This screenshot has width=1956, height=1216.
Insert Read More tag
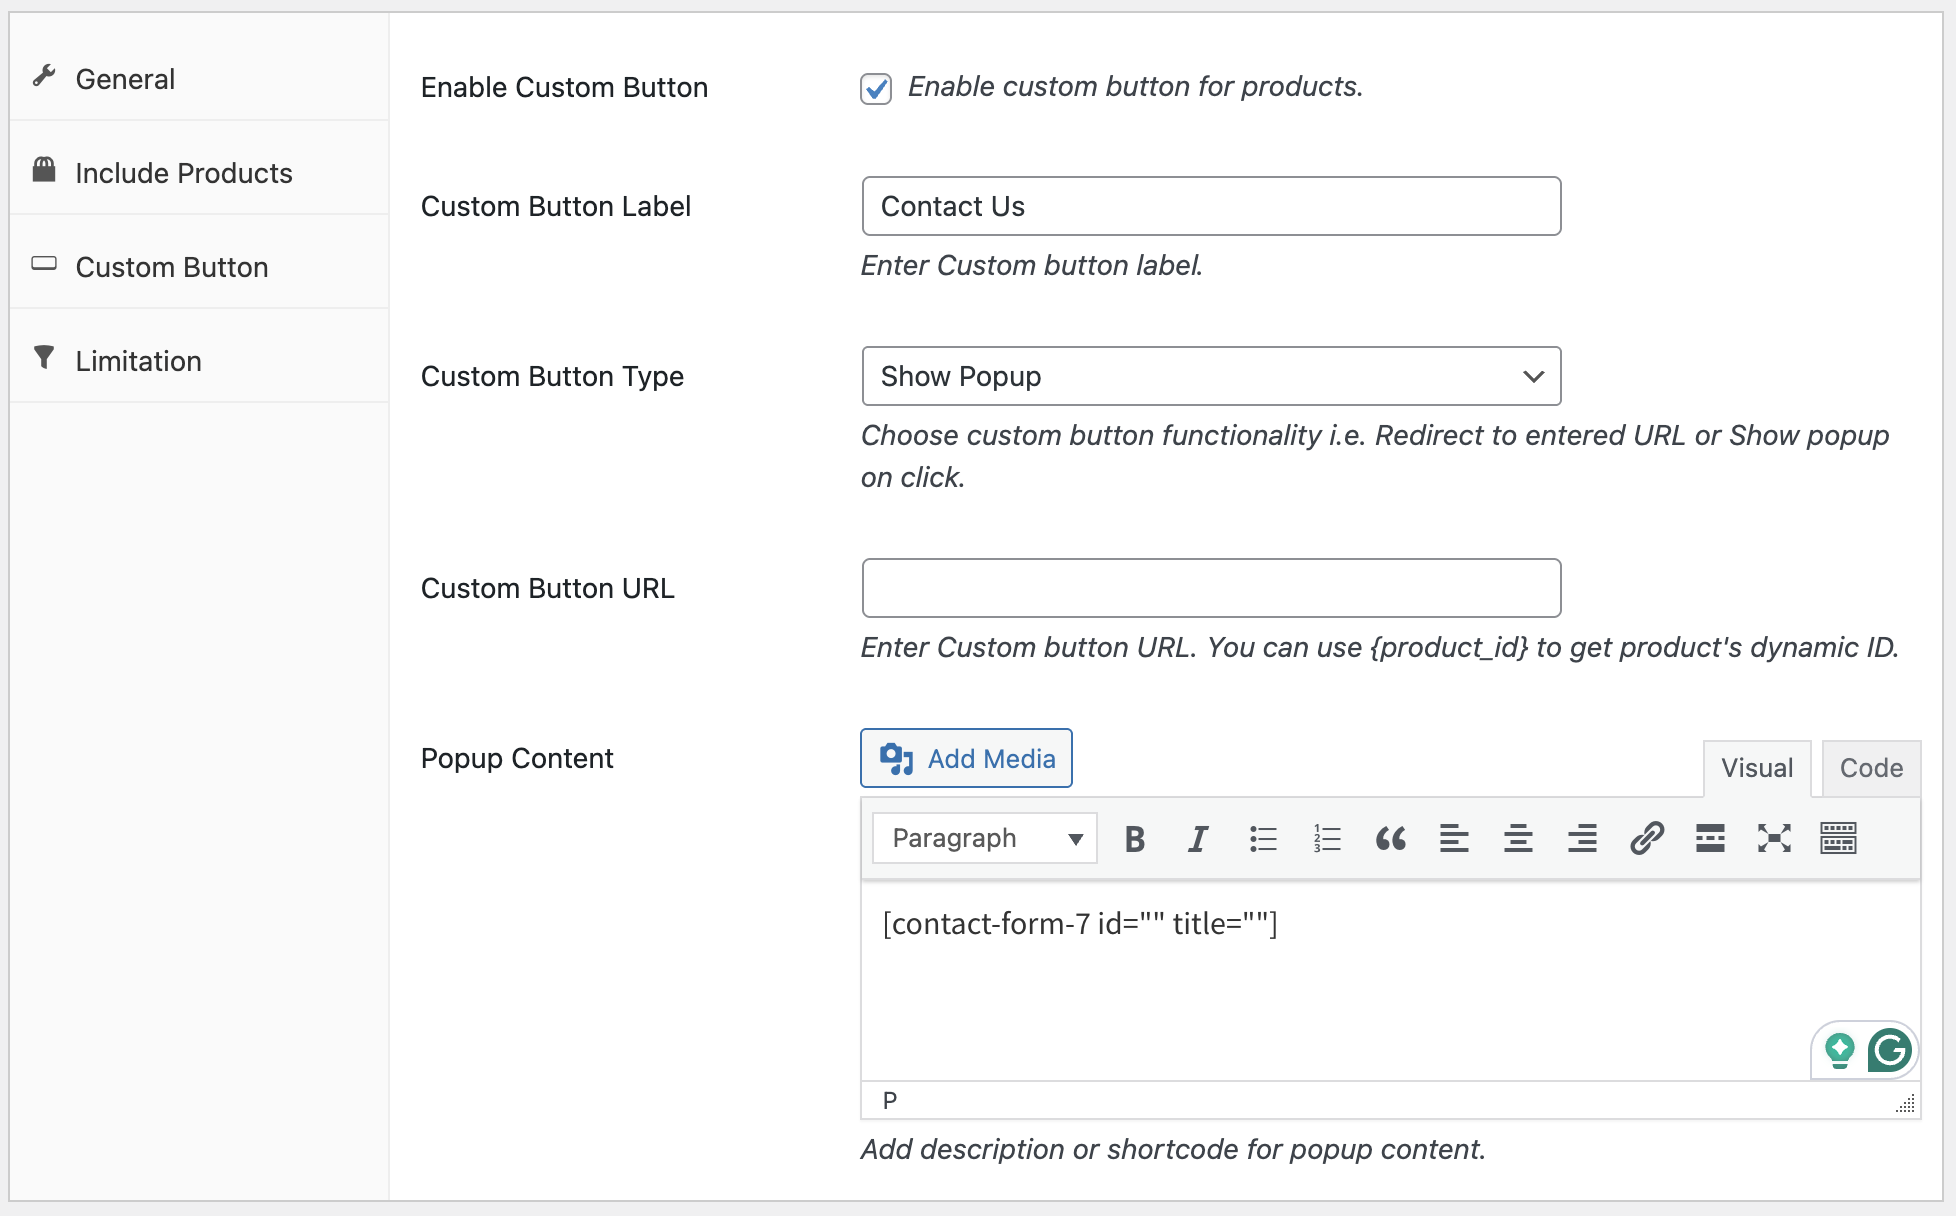tap(1710, 838)
